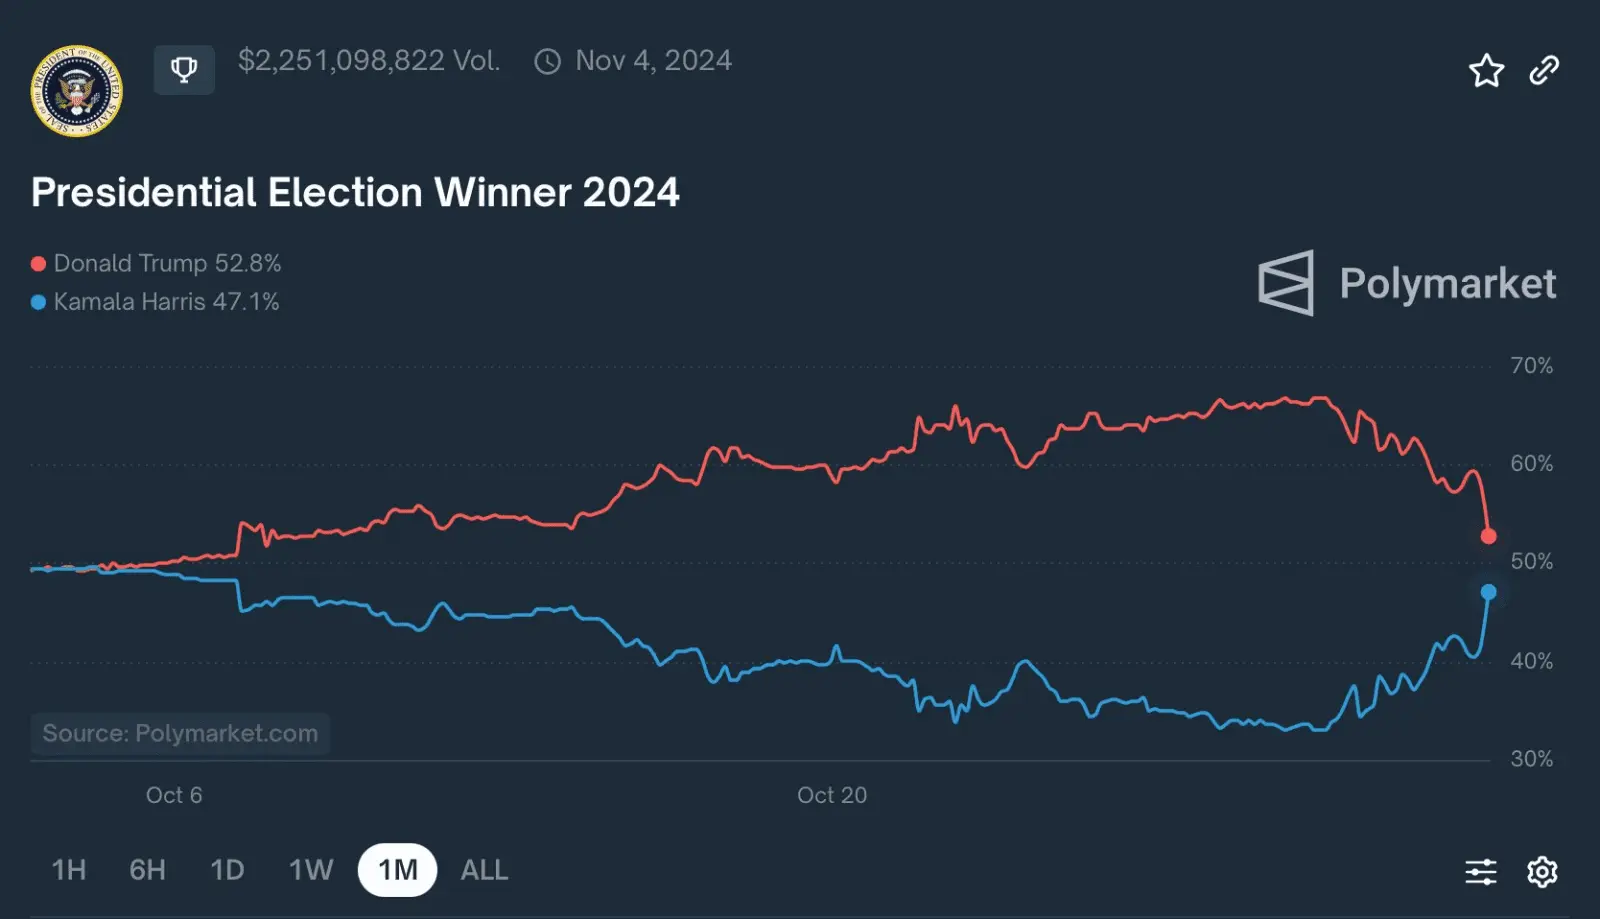Image resolution: width=1600 pixels, height=919 pixels.
Task: Click Donald Trump 52.8% legend label
Action: [x=167, y=263]
